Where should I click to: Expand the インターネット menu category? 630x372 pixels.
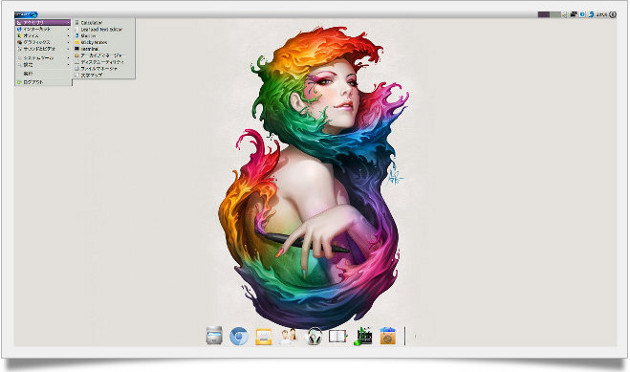coord(43,29)
